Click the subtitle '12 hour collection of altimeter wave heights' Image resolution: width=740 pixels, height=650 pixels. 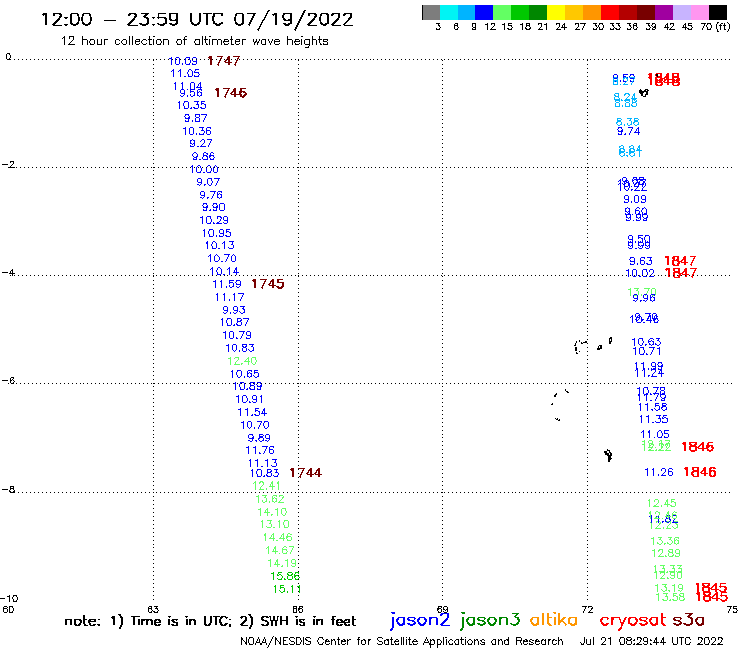click(x=194, y=41)
